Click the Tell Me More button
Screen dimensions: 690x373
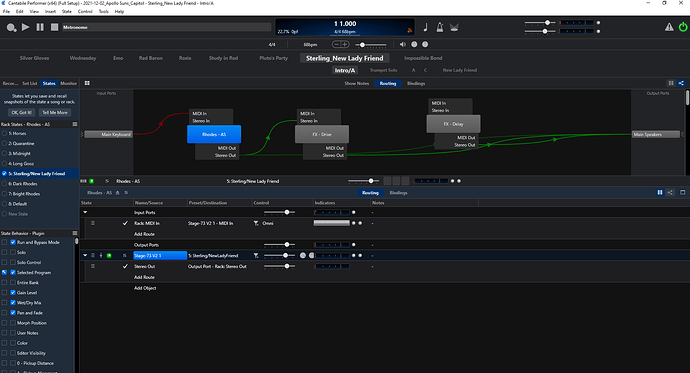(55, 113)
